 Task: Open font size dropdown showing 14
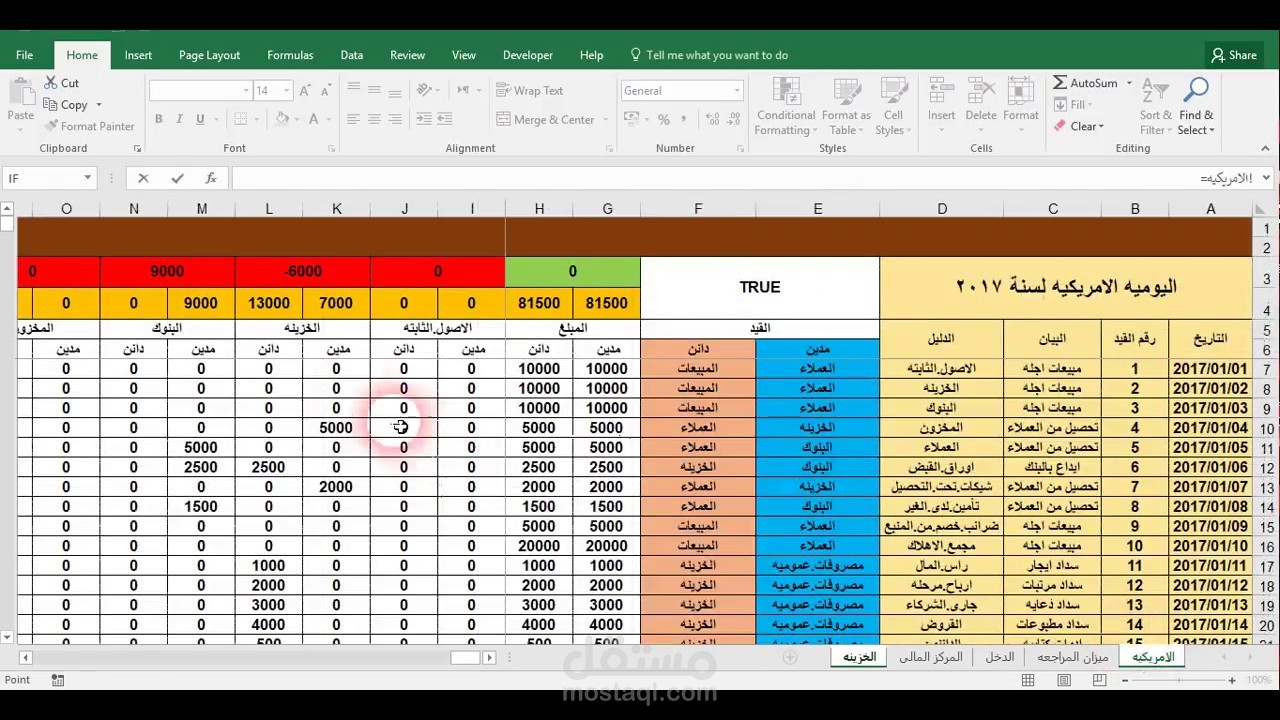[x=286, y=90]
